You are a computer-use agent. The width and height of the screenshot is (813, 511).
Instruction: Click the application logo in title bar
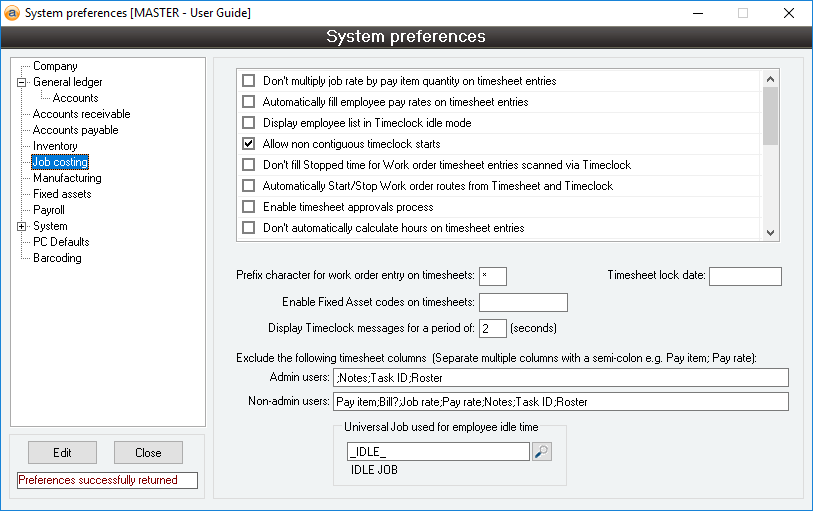(x=12, y=13)
